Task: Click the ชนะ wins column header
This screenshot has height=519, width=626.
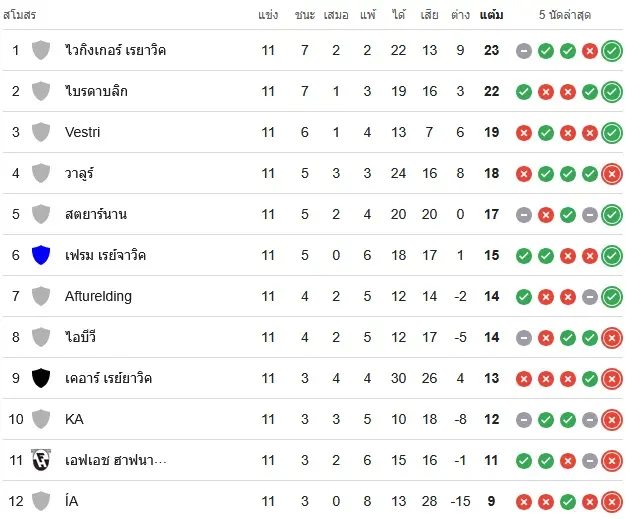Action: [x=305, y=15]
